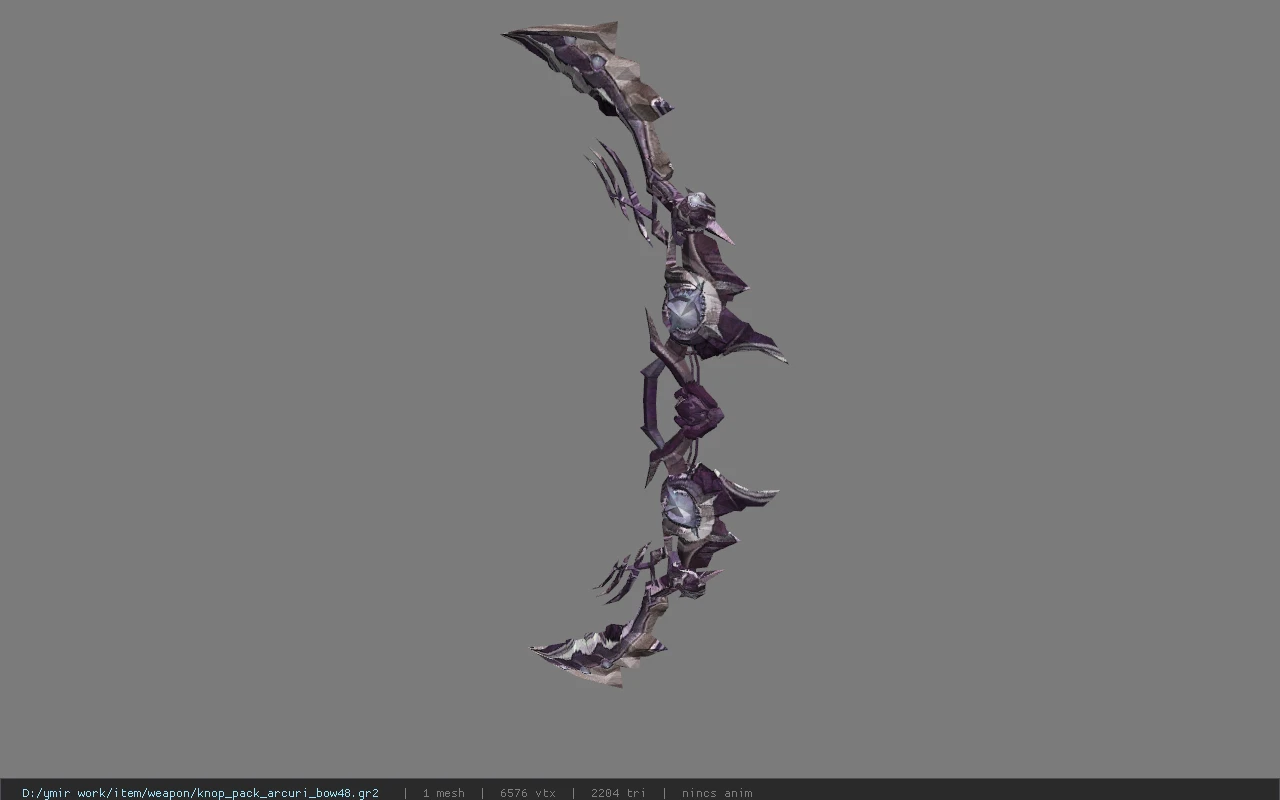Screen dimensions: 1280x800
Task: Click the '2204 tri' triangle count
Action: 618,793
